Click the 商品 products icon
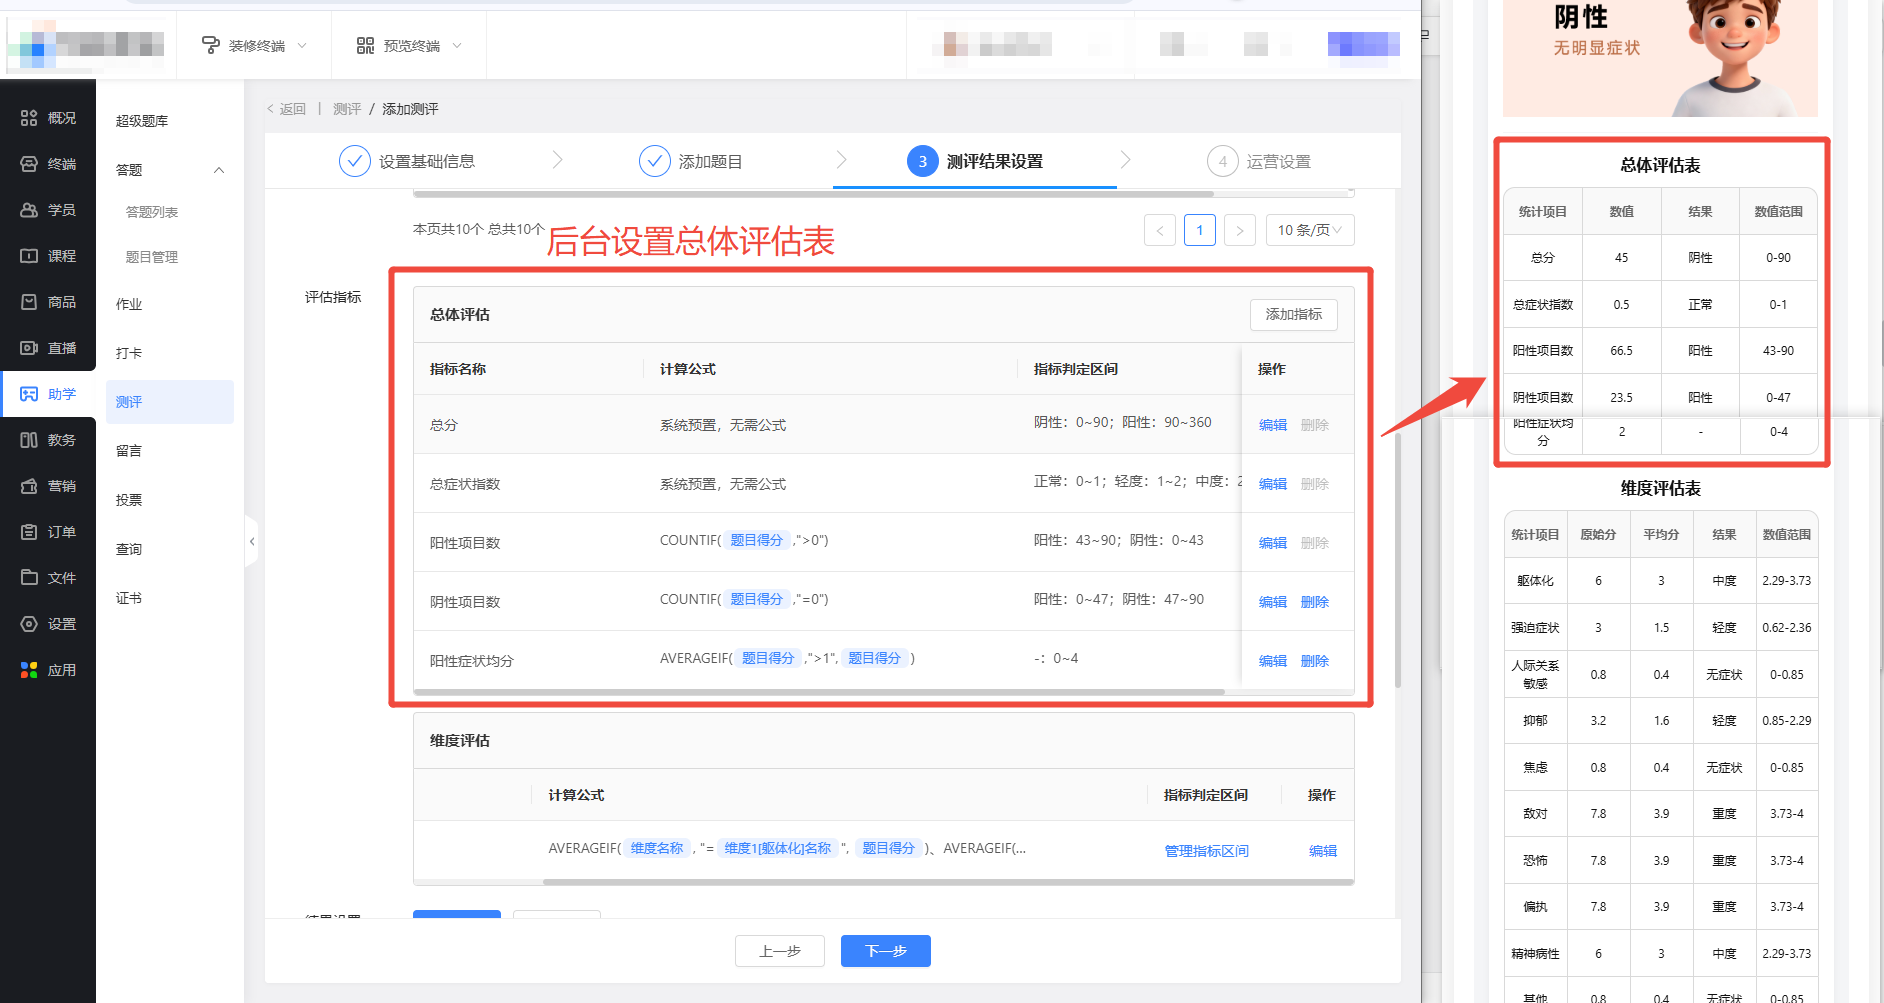 (29, 302)
